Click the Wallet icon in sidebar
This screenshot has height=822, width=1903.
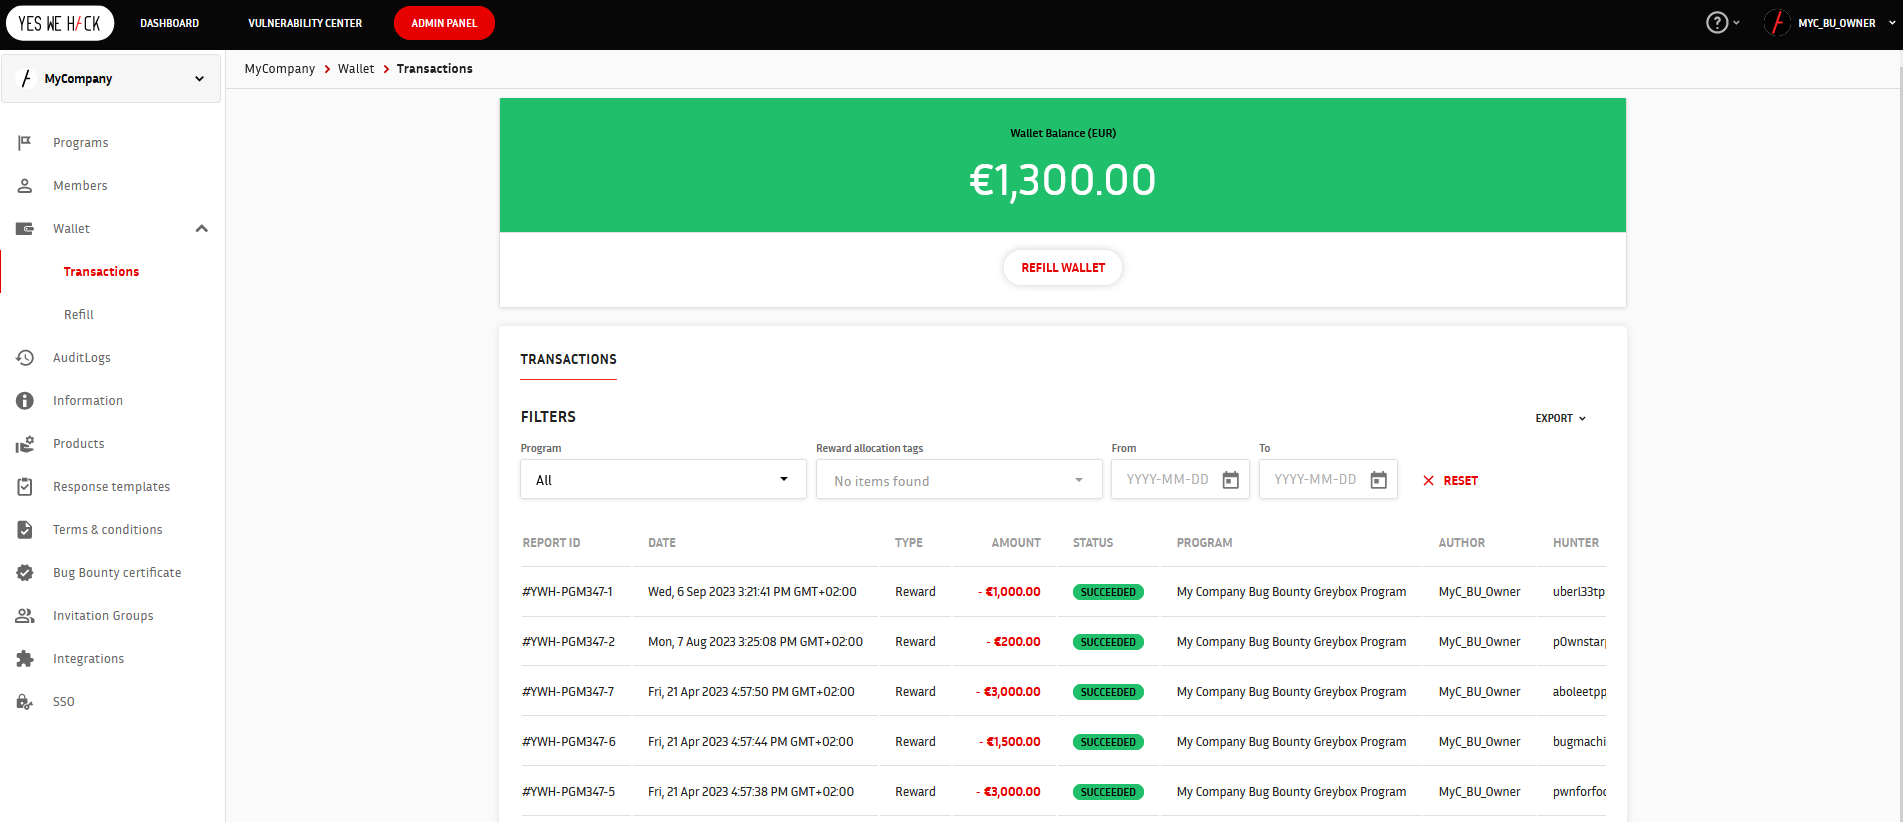pos(25,229)
